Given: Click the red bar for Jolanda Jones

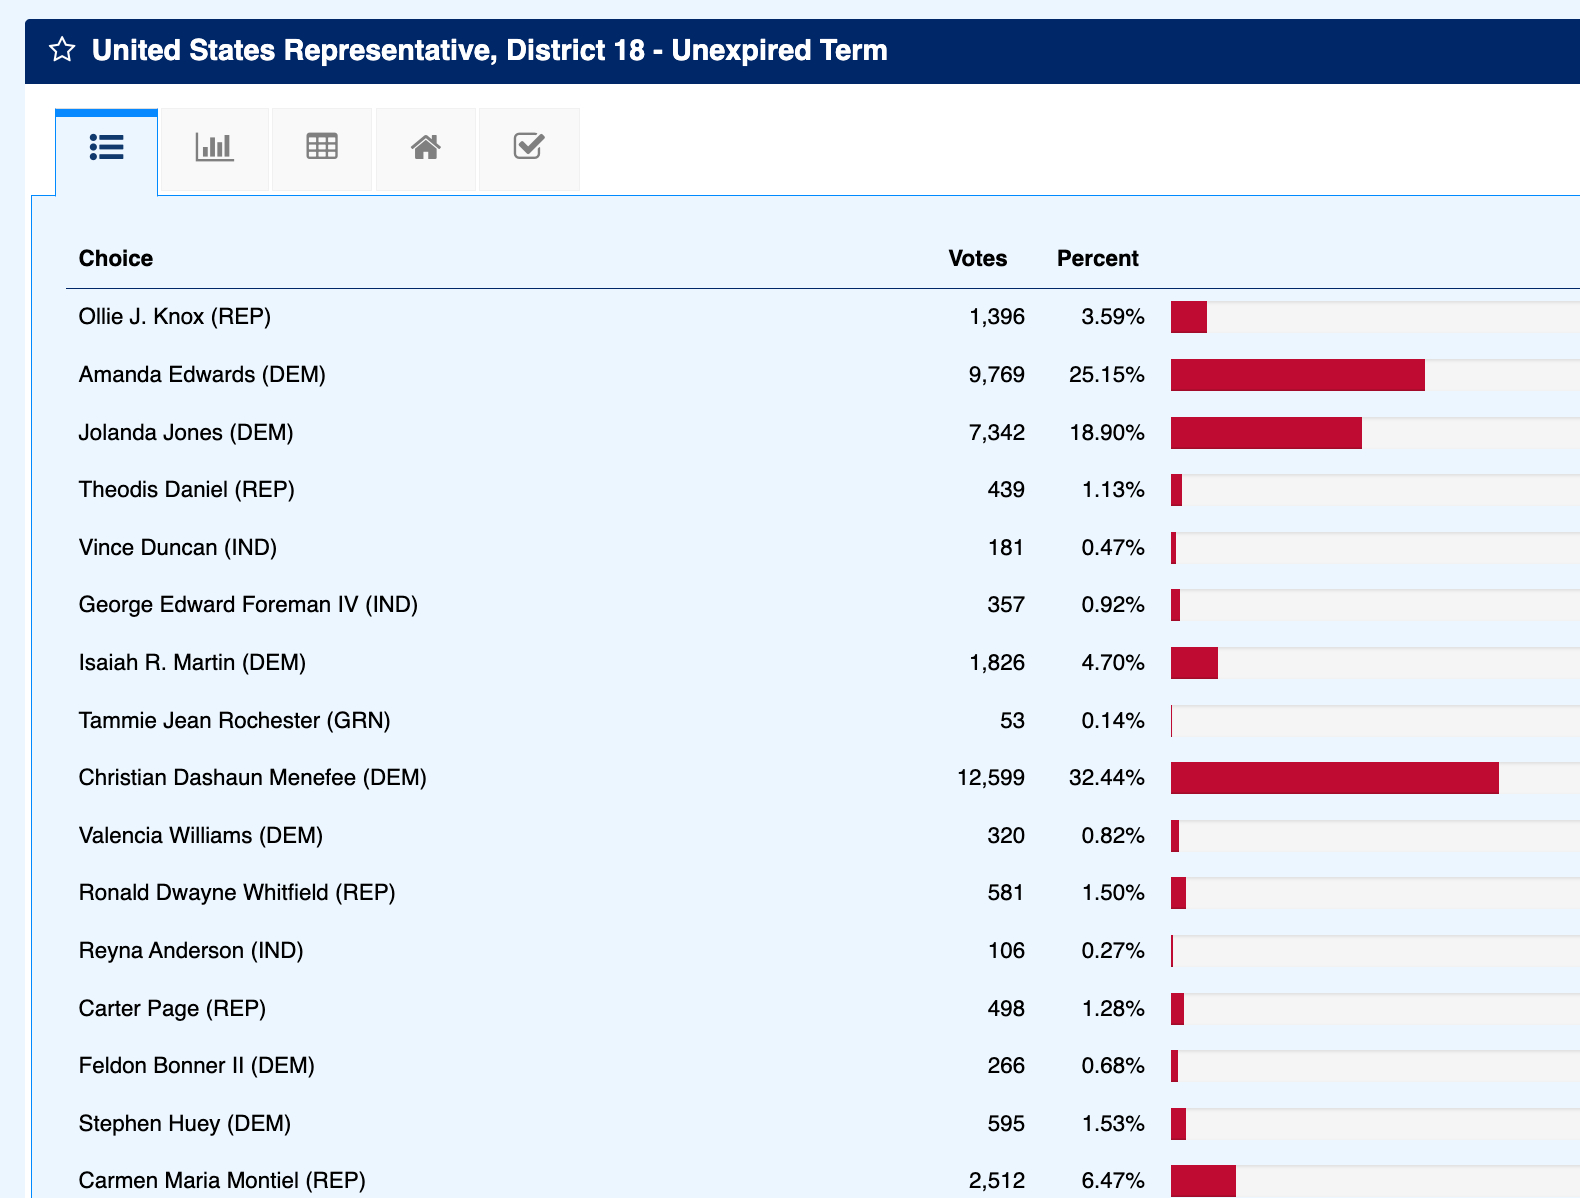Looking at the screenshot, I should pyautogui.click(x=1266, y=433).
